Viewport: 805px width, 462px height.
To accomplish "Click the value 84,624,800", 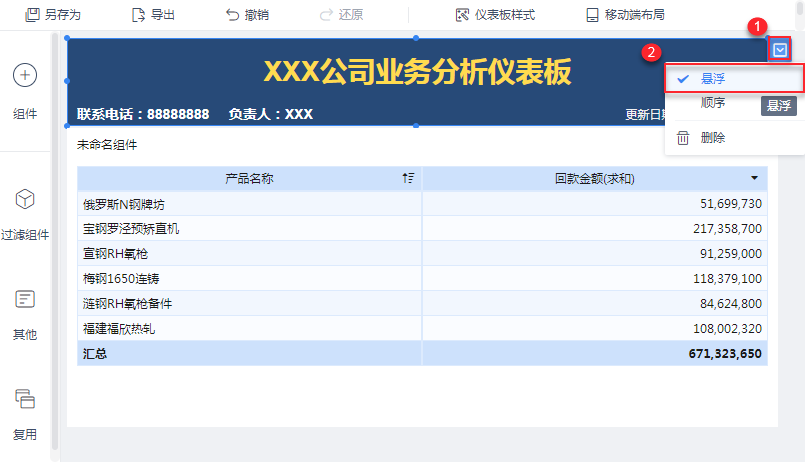I will click(x=731, y=304).
